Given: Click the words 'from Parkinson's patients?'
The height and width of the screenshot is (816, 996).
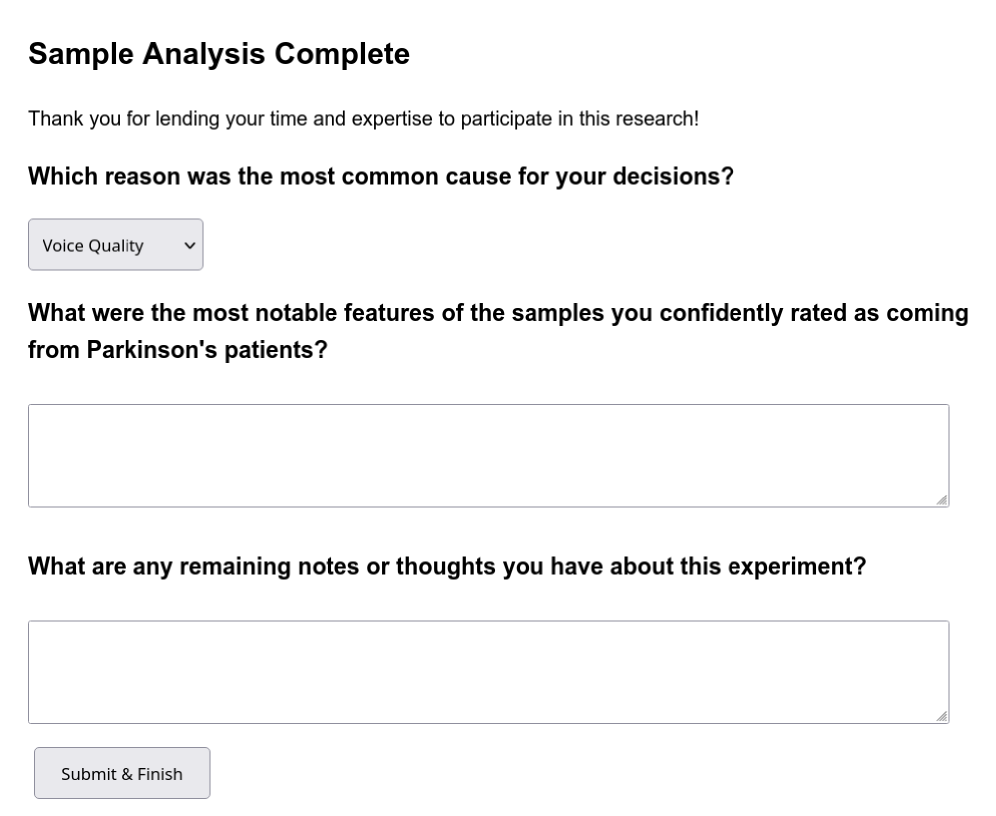Looking at the screenshot, I should click(177, 351).
